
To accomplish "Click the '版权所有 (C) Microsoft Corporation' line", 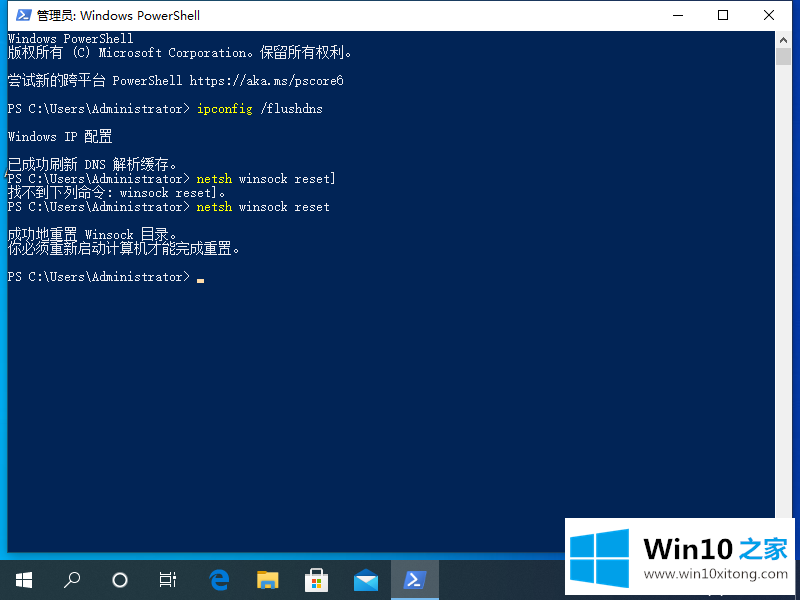I will click(179, 53).
